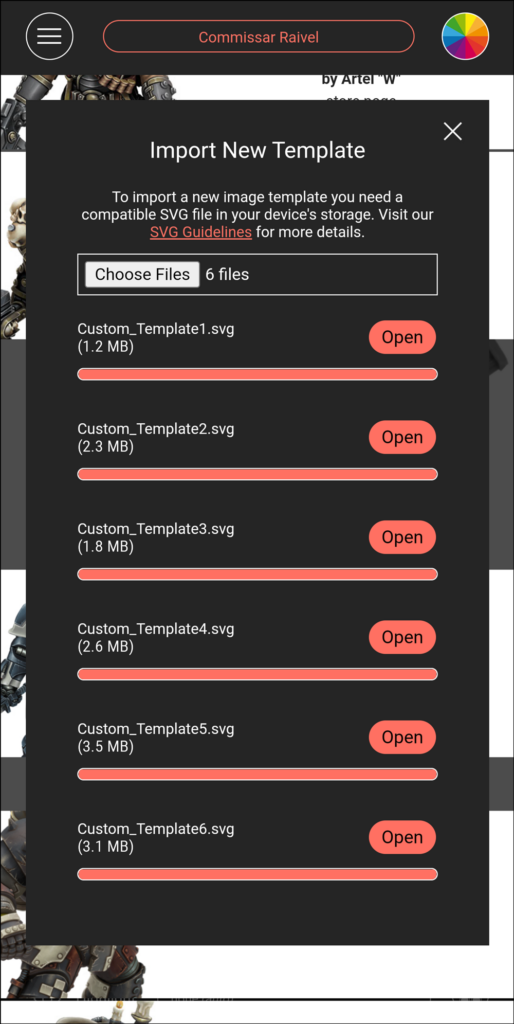Click the Custom_Template6.svg progress bar
The width and height of the screenshot is (514, 1024).
pyautogui.click(x=257, y=874)
